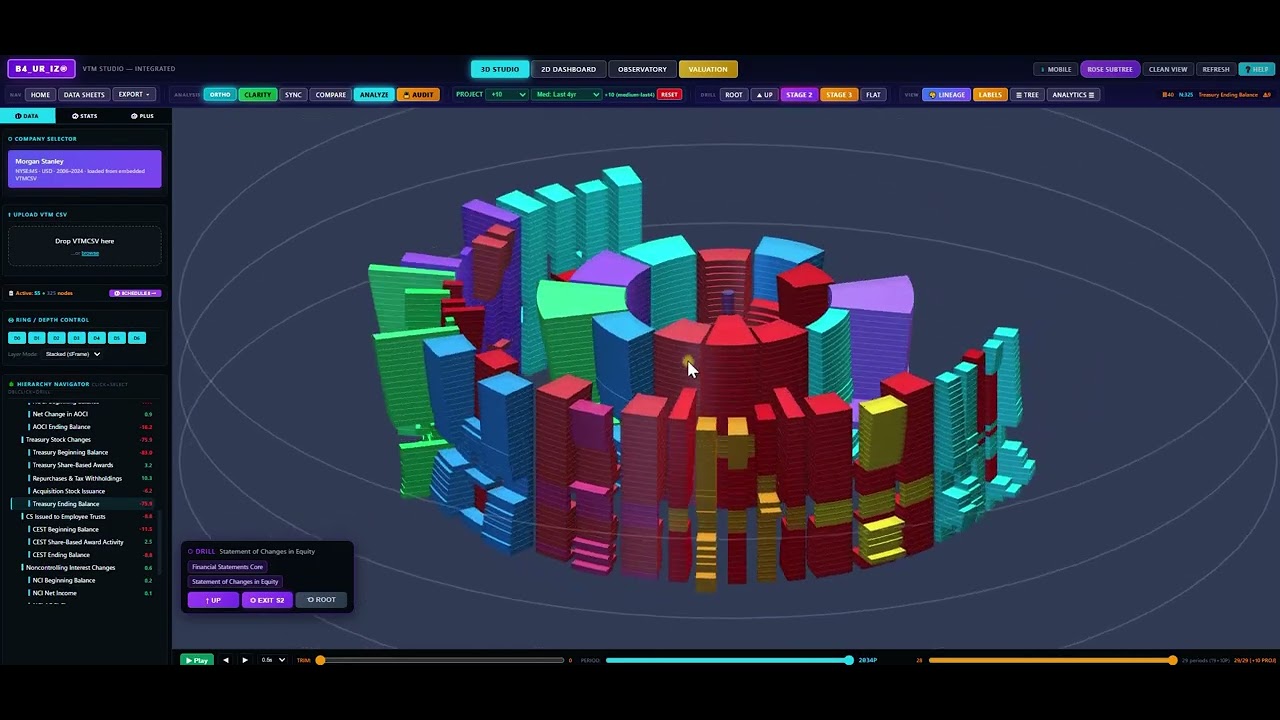Select Treasury Ending Balance in hierarchy
This screenshot has width=1280, height=720.
[82, 504]
